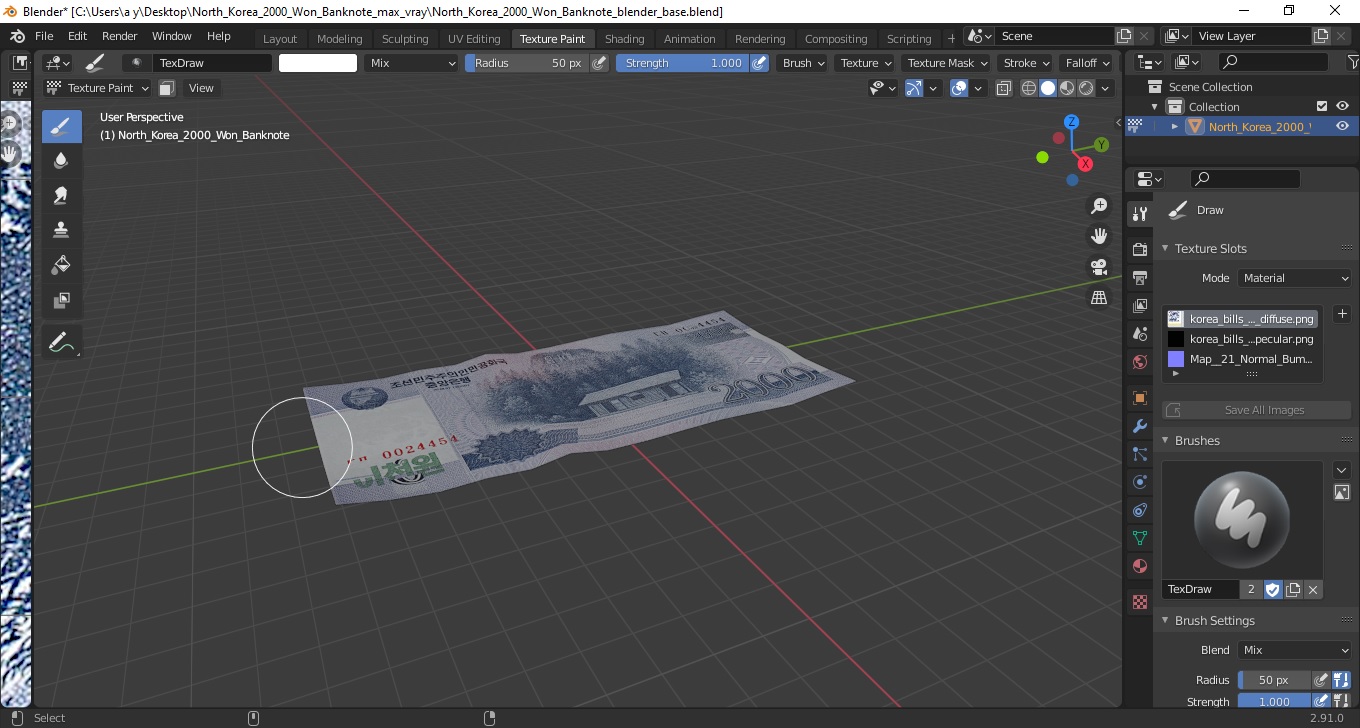Open the File menu
The height and width of the screenshot is (728, 1360).
point(44,36)
